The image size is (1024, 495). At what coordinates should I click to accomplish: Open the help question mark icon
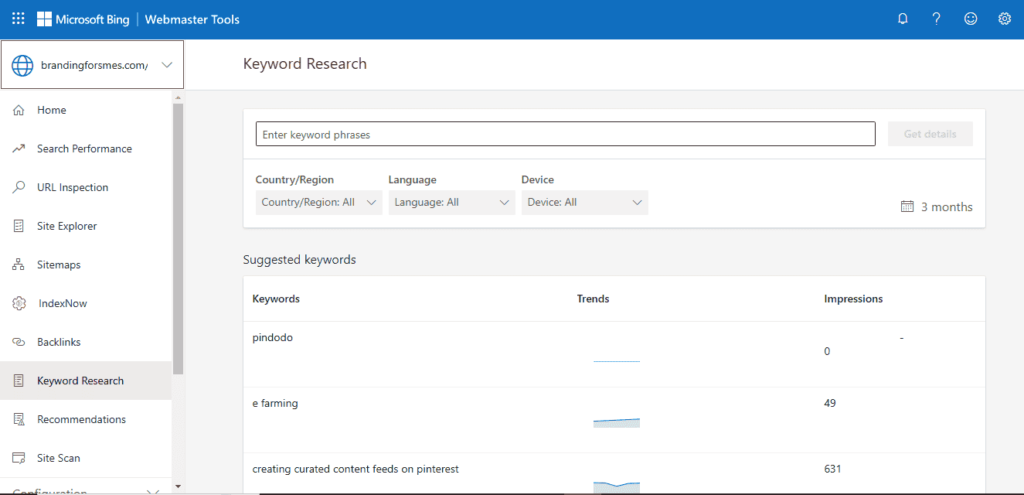pyautogui.click(x=936, y=19)
